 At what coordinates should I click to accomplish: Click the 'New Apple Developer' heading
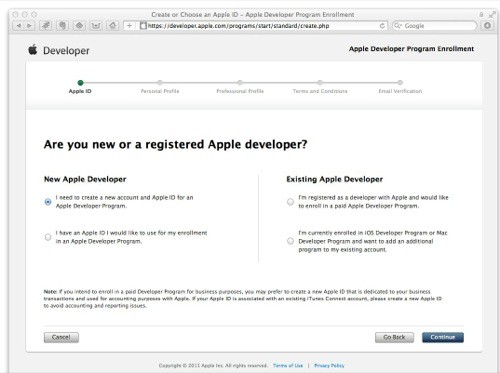85,179
